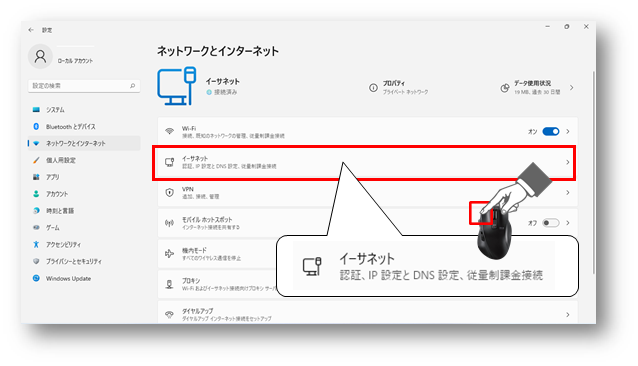Click the ゲーム controller icon
Image resolution: width=638 pixels, height=366 pixels.
point(36,228)
